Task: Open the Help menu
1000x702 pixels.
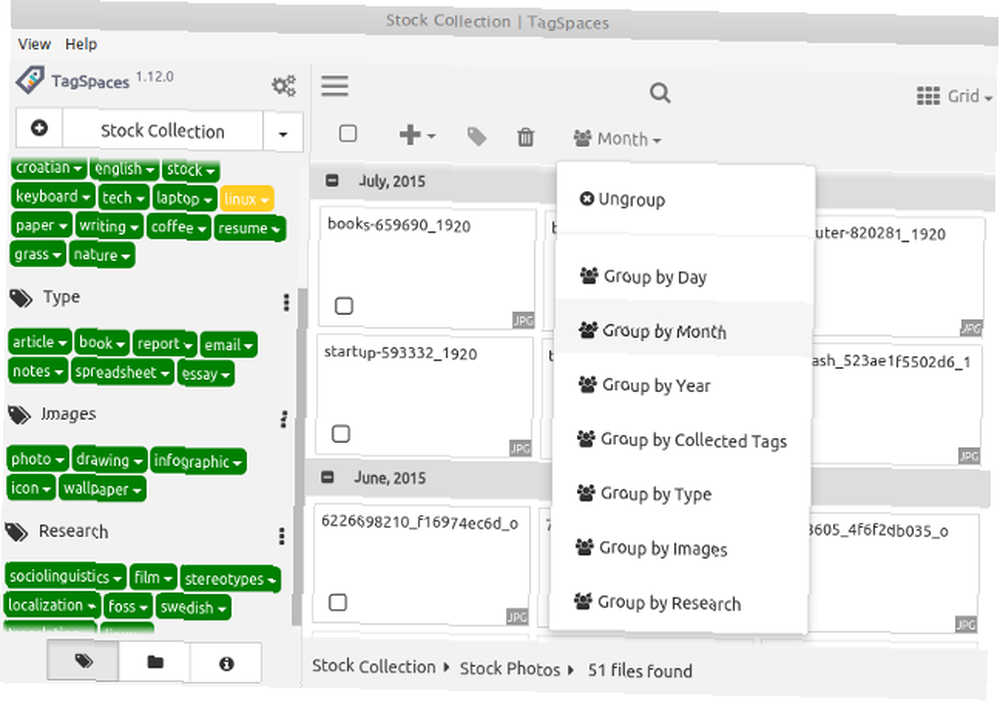Action: point(81,44)
